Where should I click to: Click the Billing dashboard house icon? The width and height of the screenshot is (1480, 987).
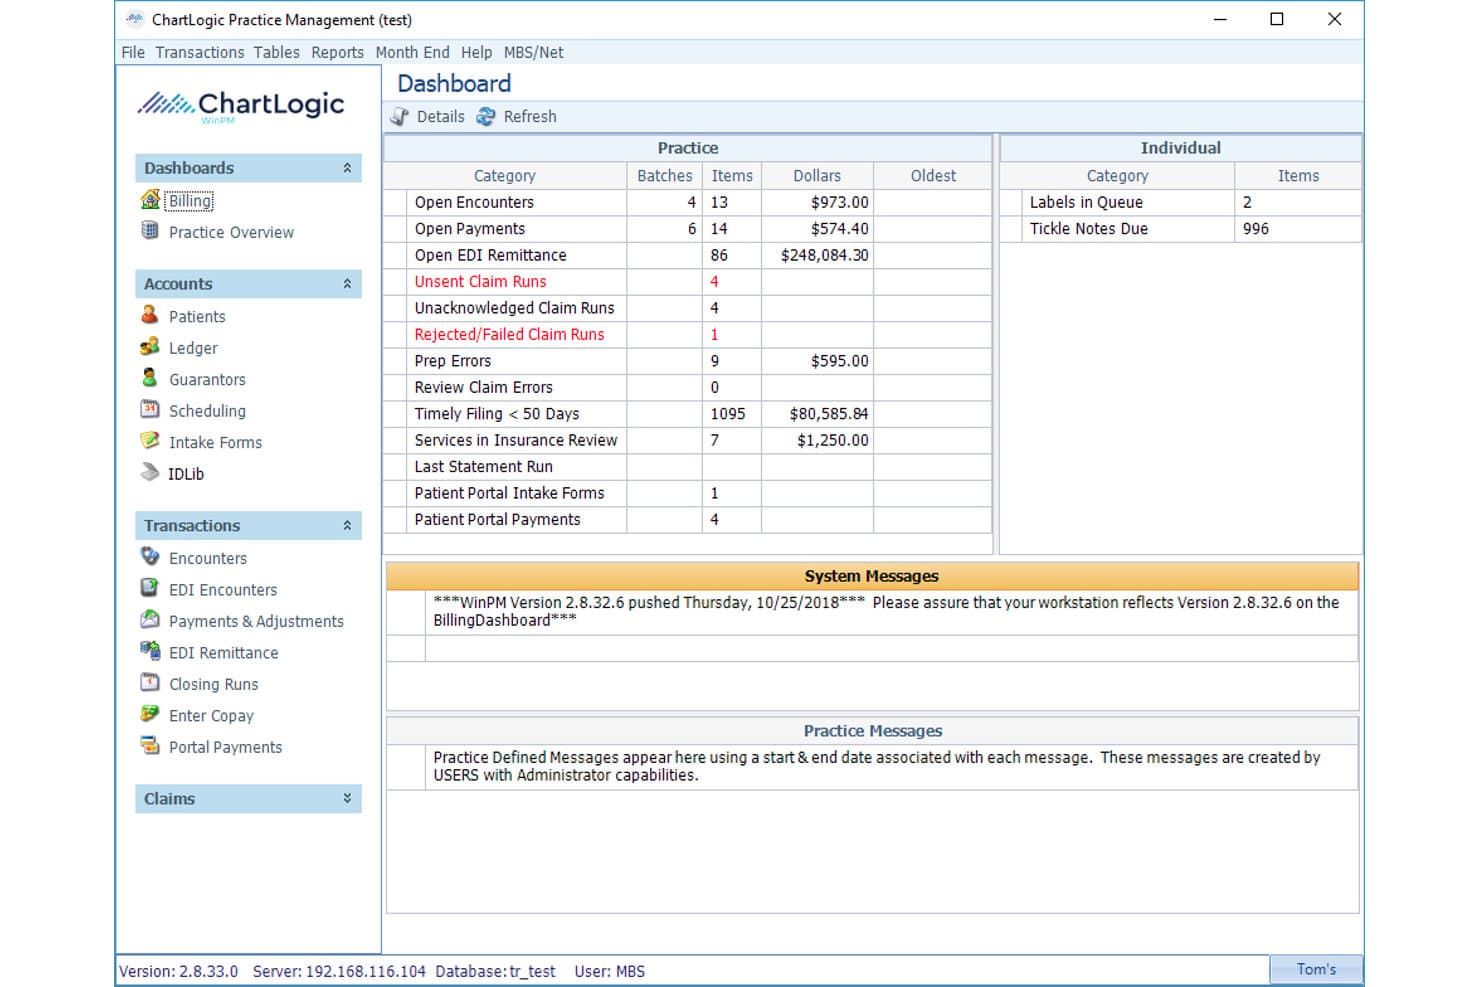tap(150, 200)
